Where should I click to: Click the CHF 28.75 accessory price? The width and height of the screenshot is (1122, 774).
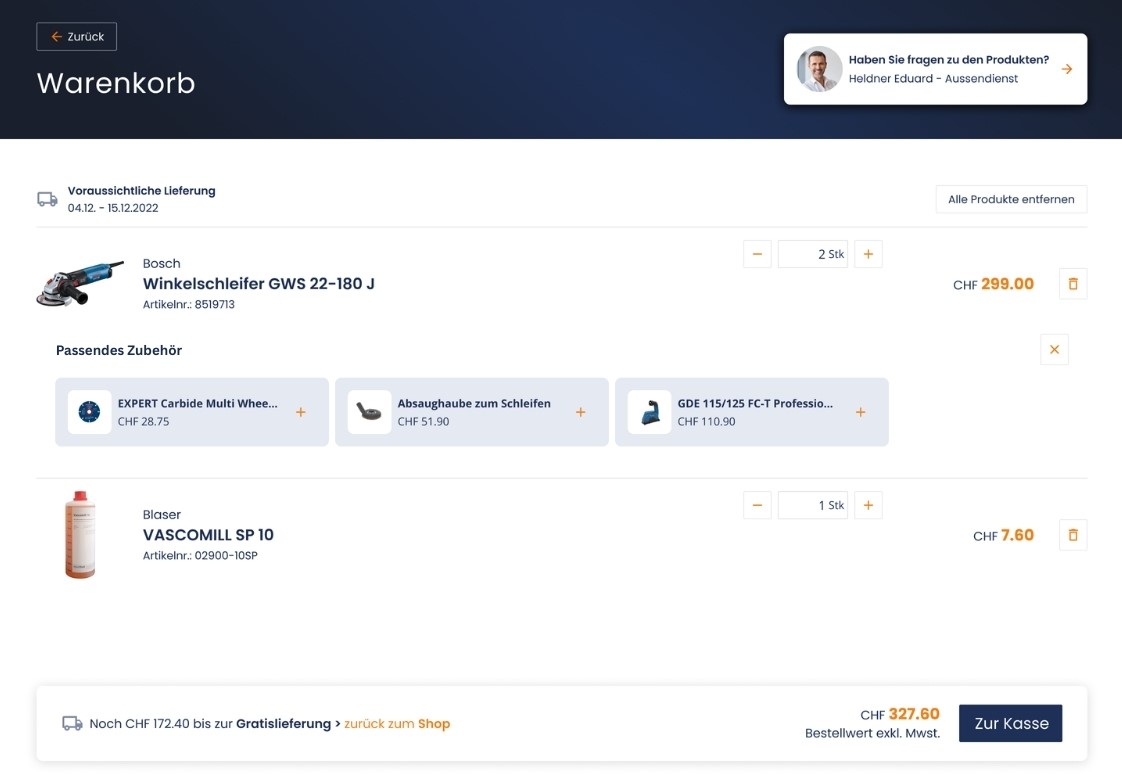pyautogui.click(x=144, y=421)
